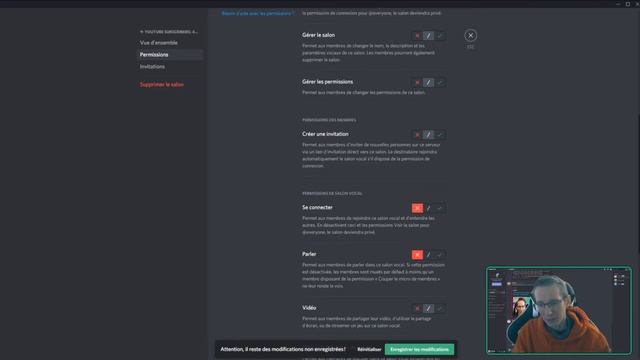Click the webcam overlay thumbnail
Viewport: 640px width, 360px height.
pos(559,310)
